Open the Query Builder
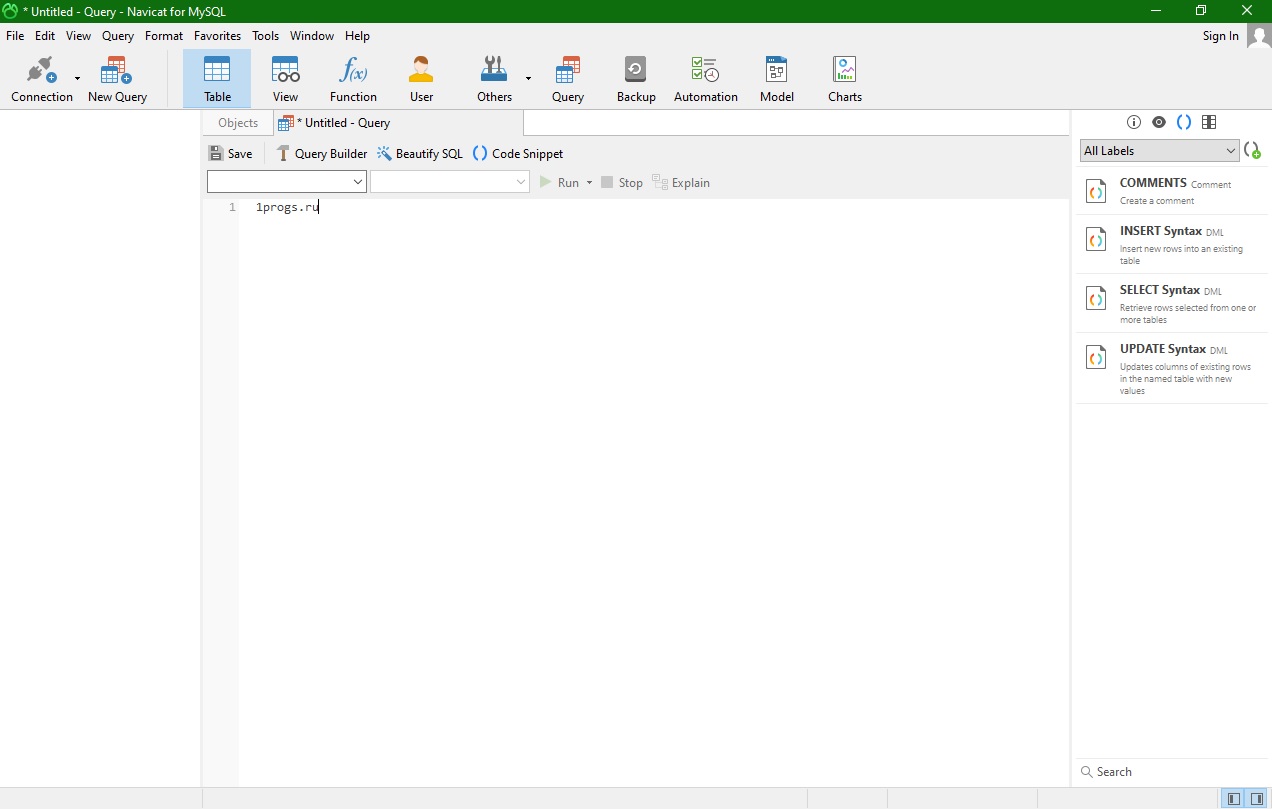The width and height of the screenshot is (1272, 809). click(x=321, y=154)
